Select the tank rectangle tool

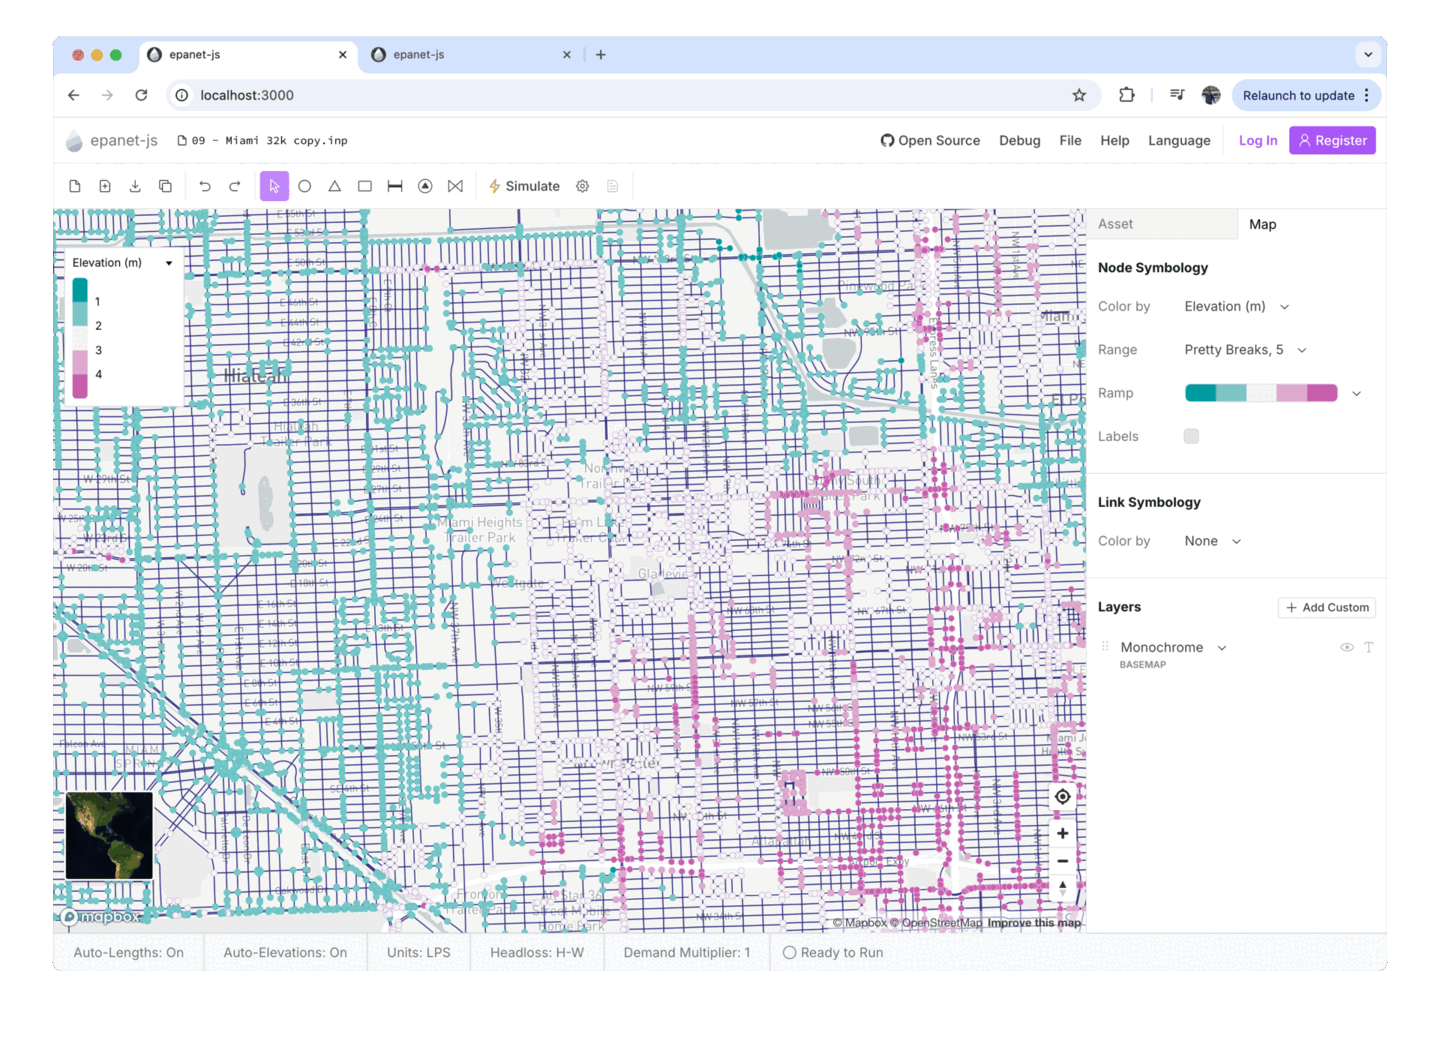(365, 186)
